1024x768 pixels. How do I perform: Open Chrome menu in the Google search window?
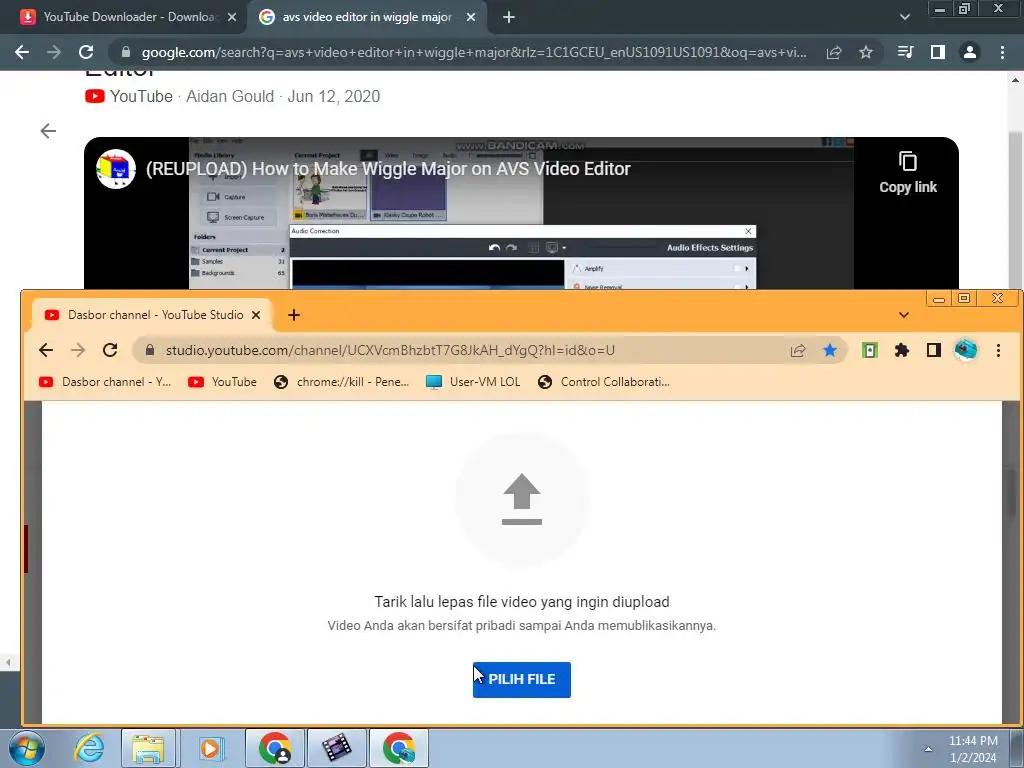tap(1002, 52)
